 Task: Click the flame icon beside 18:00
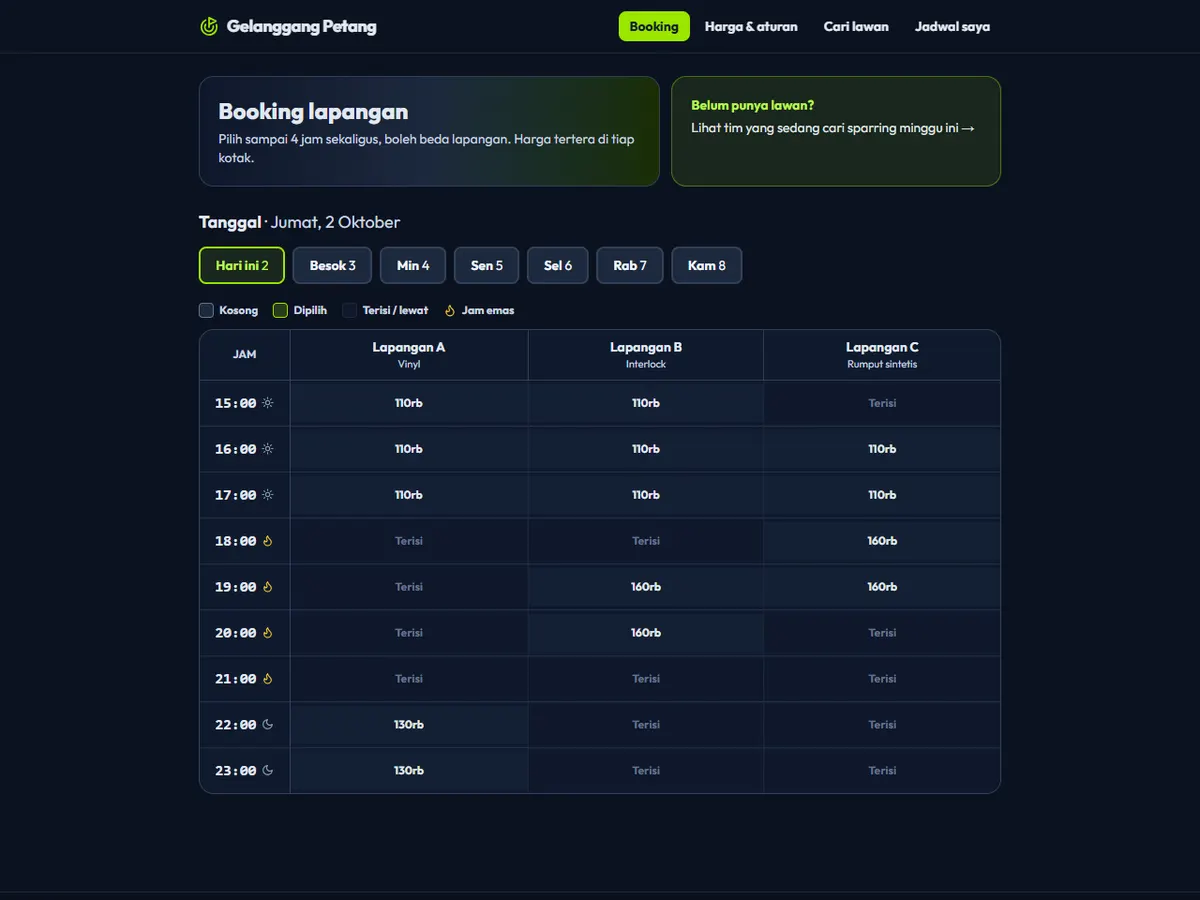[x=268, y=541]
